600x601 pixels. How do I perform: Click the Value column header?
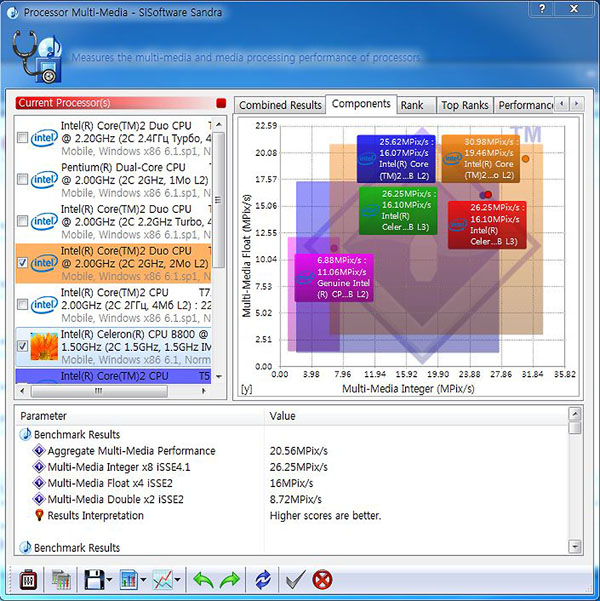pos(416,416)
